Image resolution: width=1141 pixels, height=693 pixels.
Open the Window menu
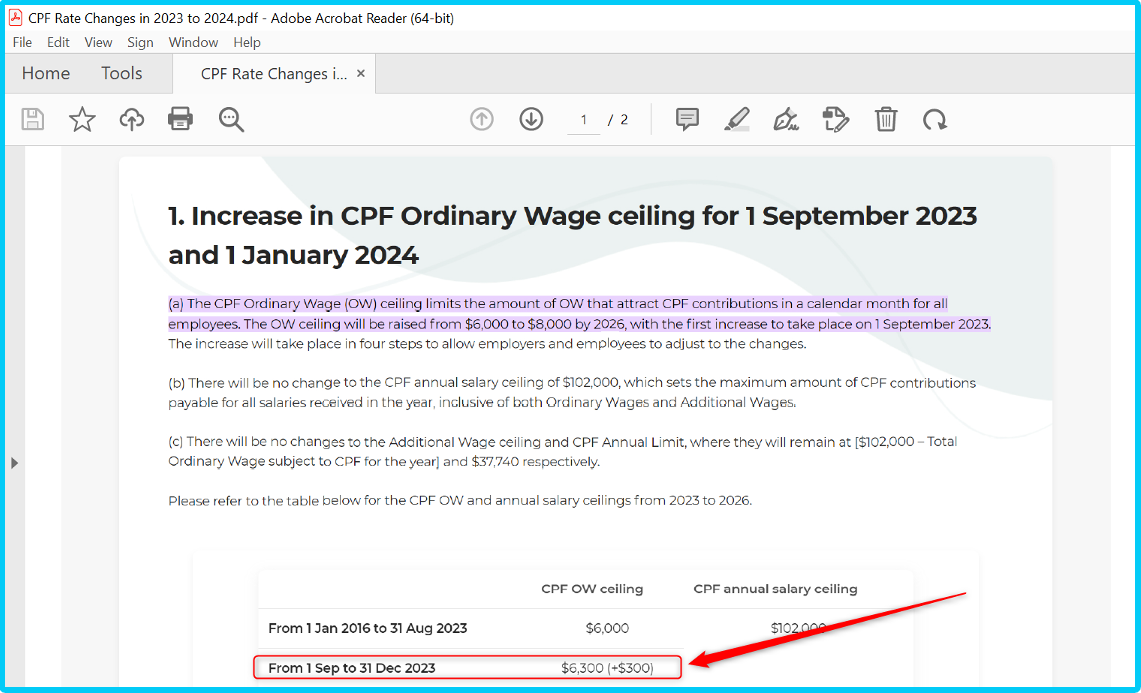click(x=193, y=42)
